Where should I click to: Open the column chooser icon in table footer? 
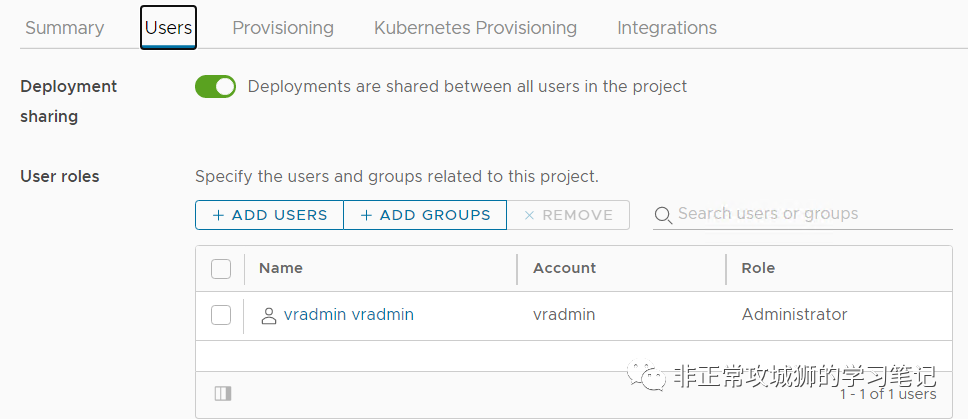[222, 393]
